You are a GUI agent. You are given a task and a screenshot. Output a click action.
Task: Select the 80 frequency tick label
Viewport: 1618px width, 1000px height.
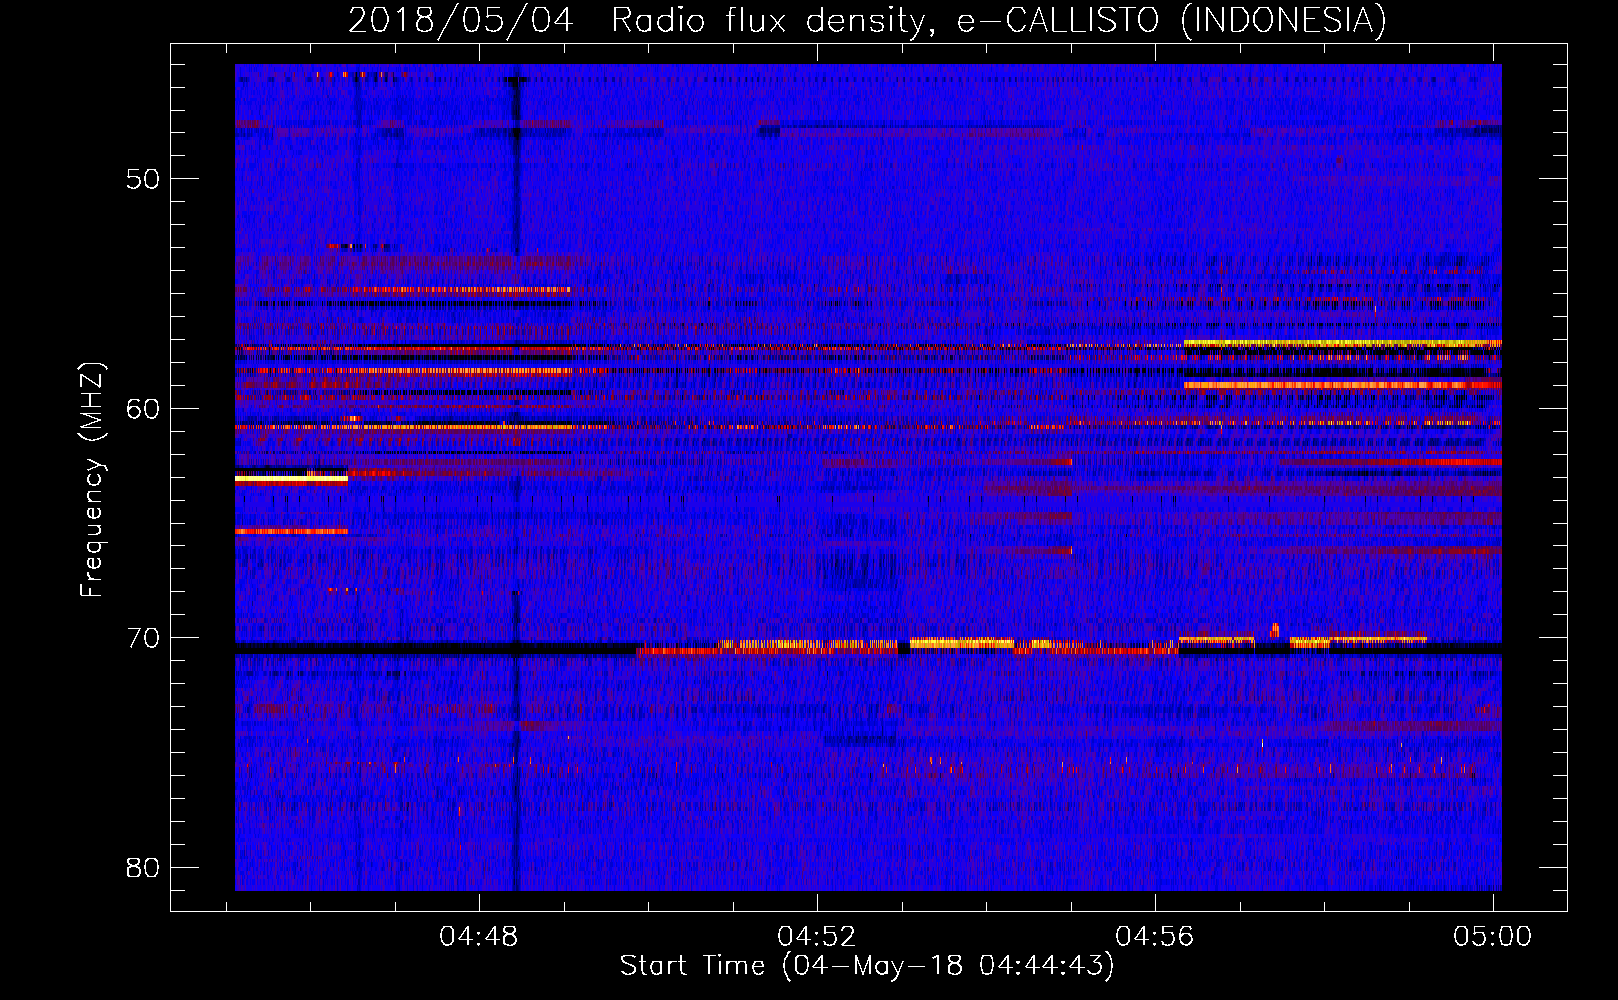[143, 867]
